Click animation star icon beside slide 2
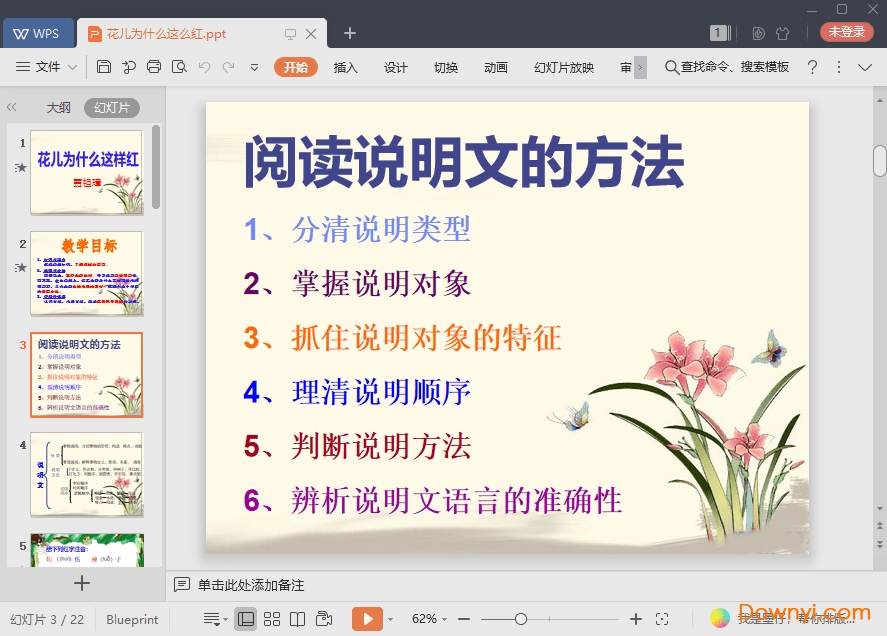This screenshot has height=636, width=887. coord(21,267)
